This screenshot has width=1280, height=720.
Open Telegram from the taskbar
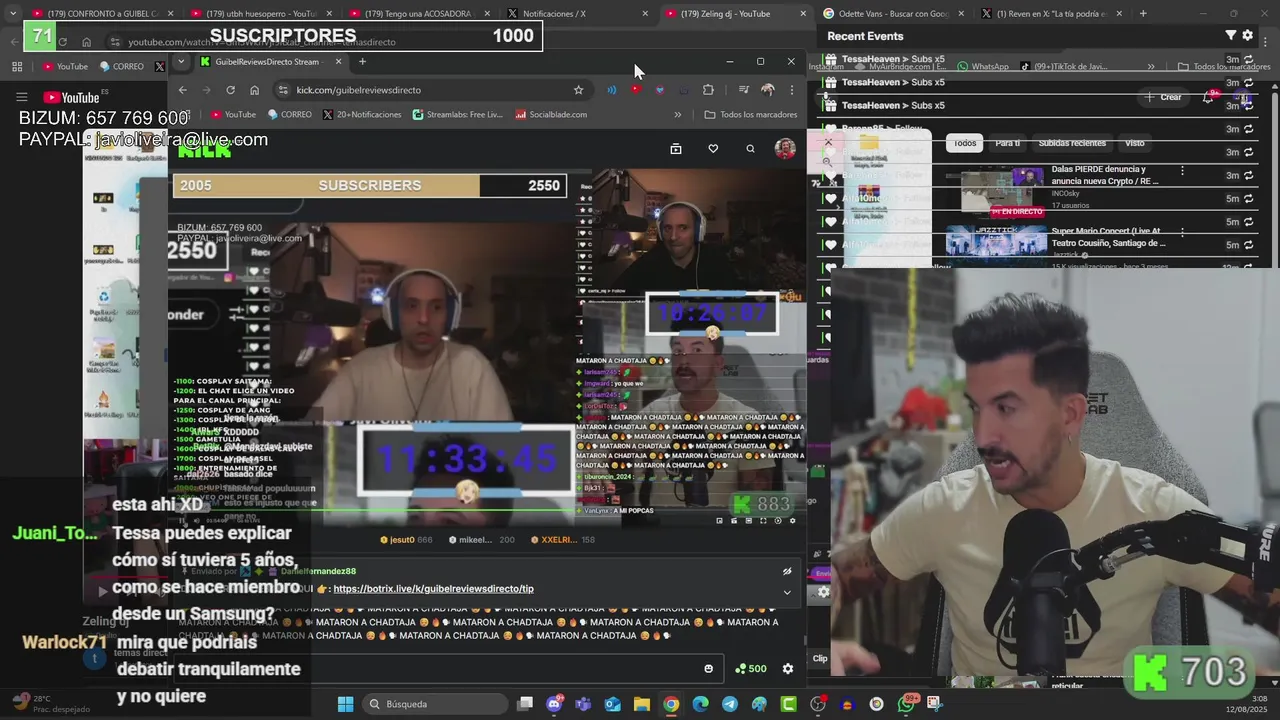coord(730,704)
